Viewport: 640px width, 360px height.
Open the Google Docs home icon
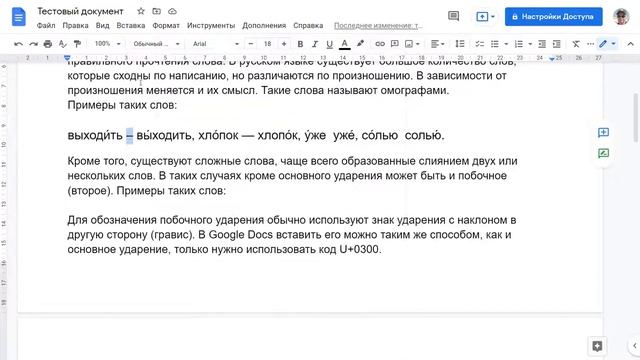(x=19, y=17)
